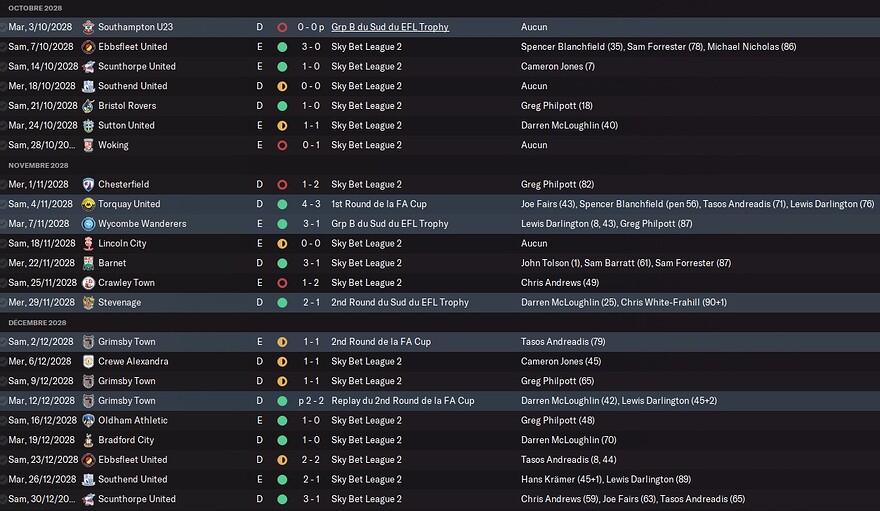
Task: Click the Southampton U23 club badge
Action: (88, 27)
